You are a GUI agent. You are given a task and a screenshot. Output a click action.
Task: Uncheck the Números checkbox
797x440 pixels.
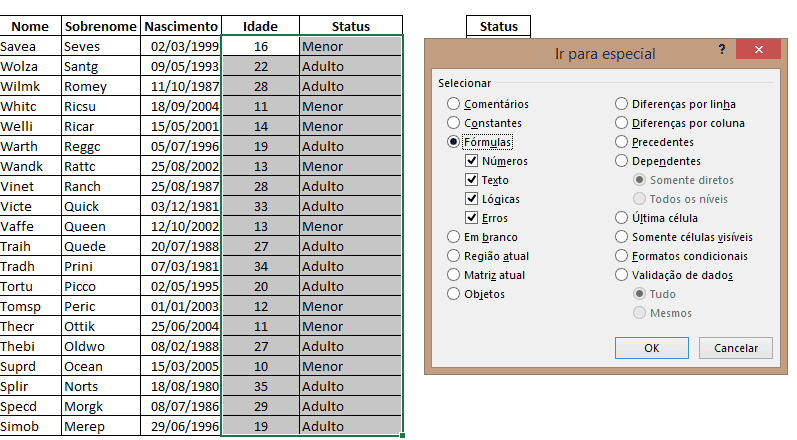point(472,161)
